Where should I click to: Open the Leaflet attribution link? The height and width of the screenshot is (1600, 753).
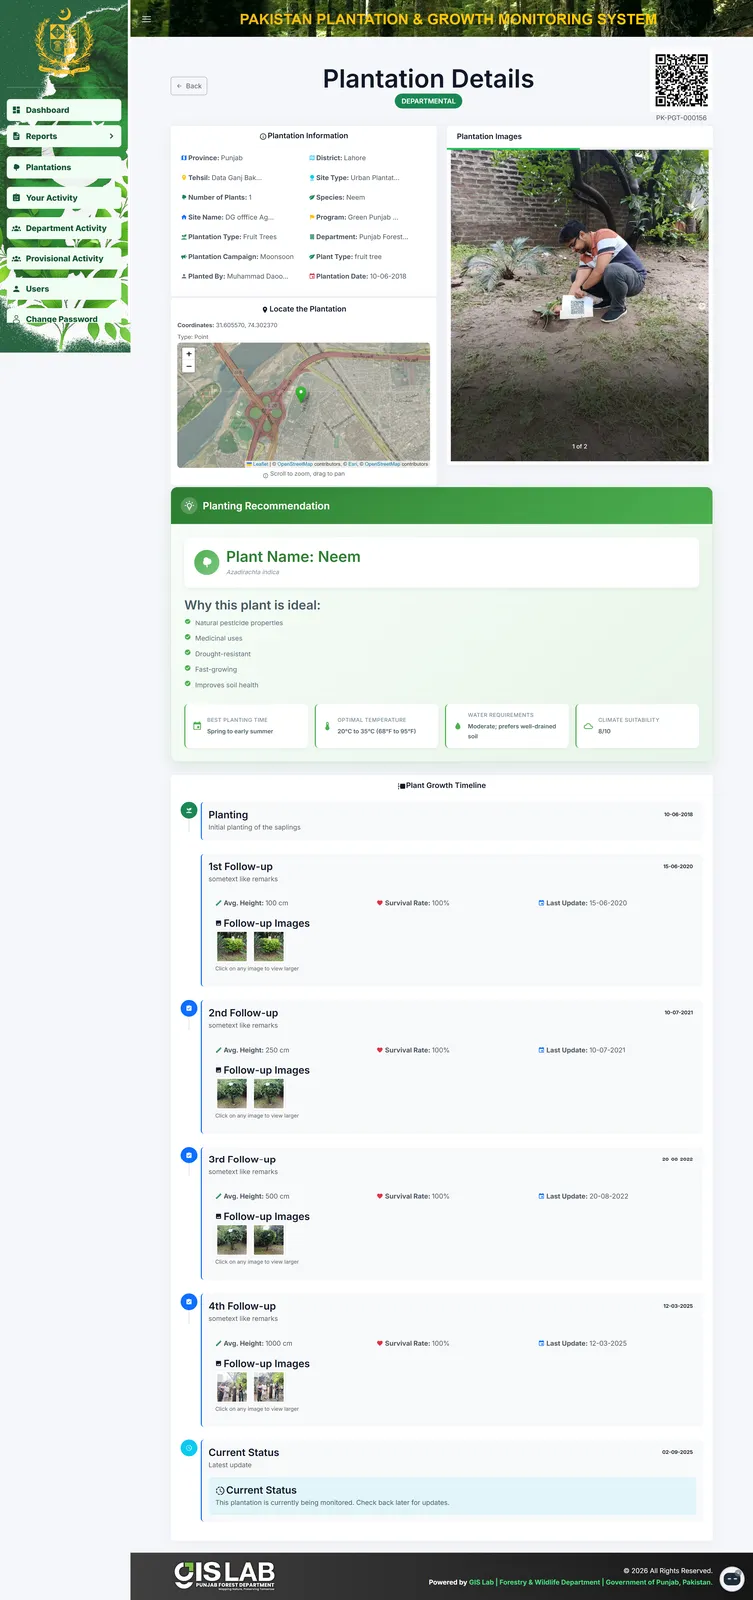[x=258, y=464]
